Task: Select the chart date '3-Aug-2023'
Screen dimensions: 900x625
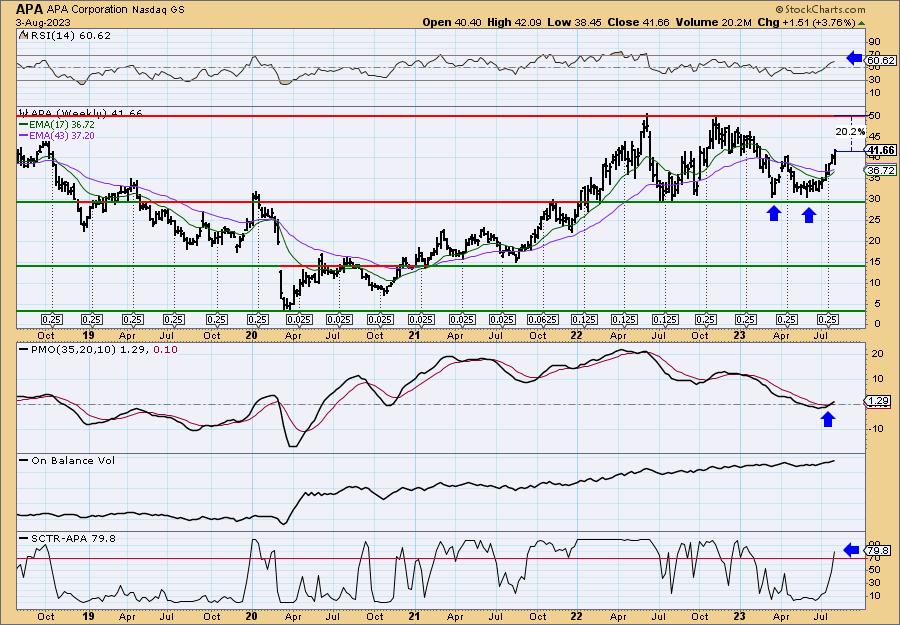Action: 44,22
